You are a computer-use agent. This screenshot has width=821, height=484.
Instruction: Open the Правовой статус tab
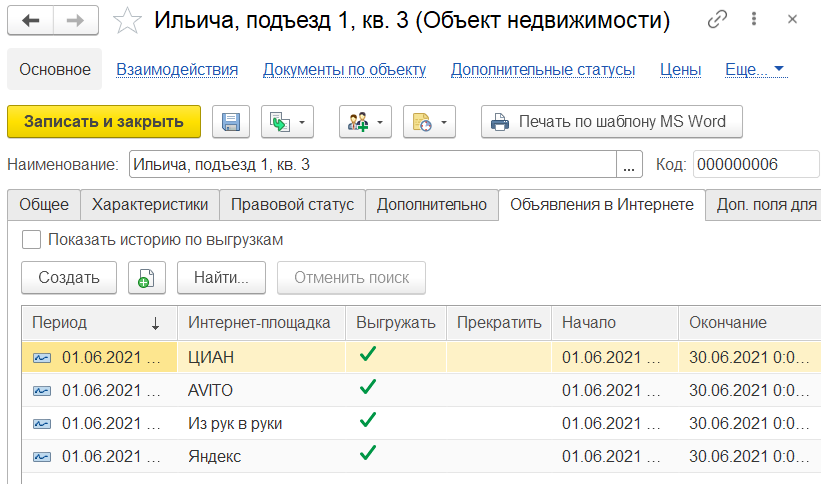pos(292,204)
